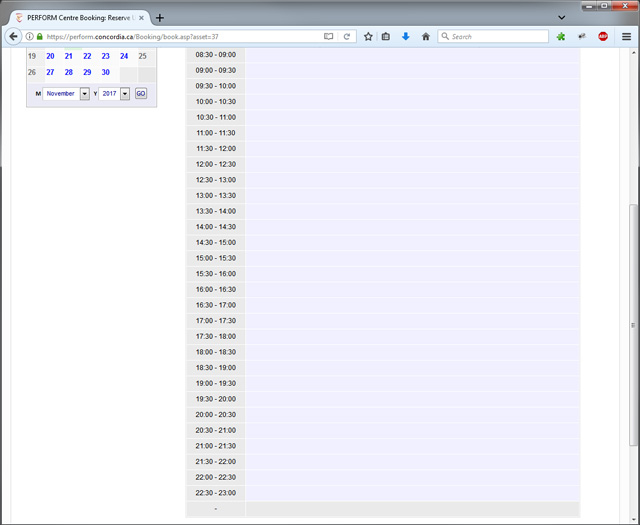640x525 pixels.
Task: Expand the 2017 year dropdown
Action: pyautogui.click(x=125, y=94)
